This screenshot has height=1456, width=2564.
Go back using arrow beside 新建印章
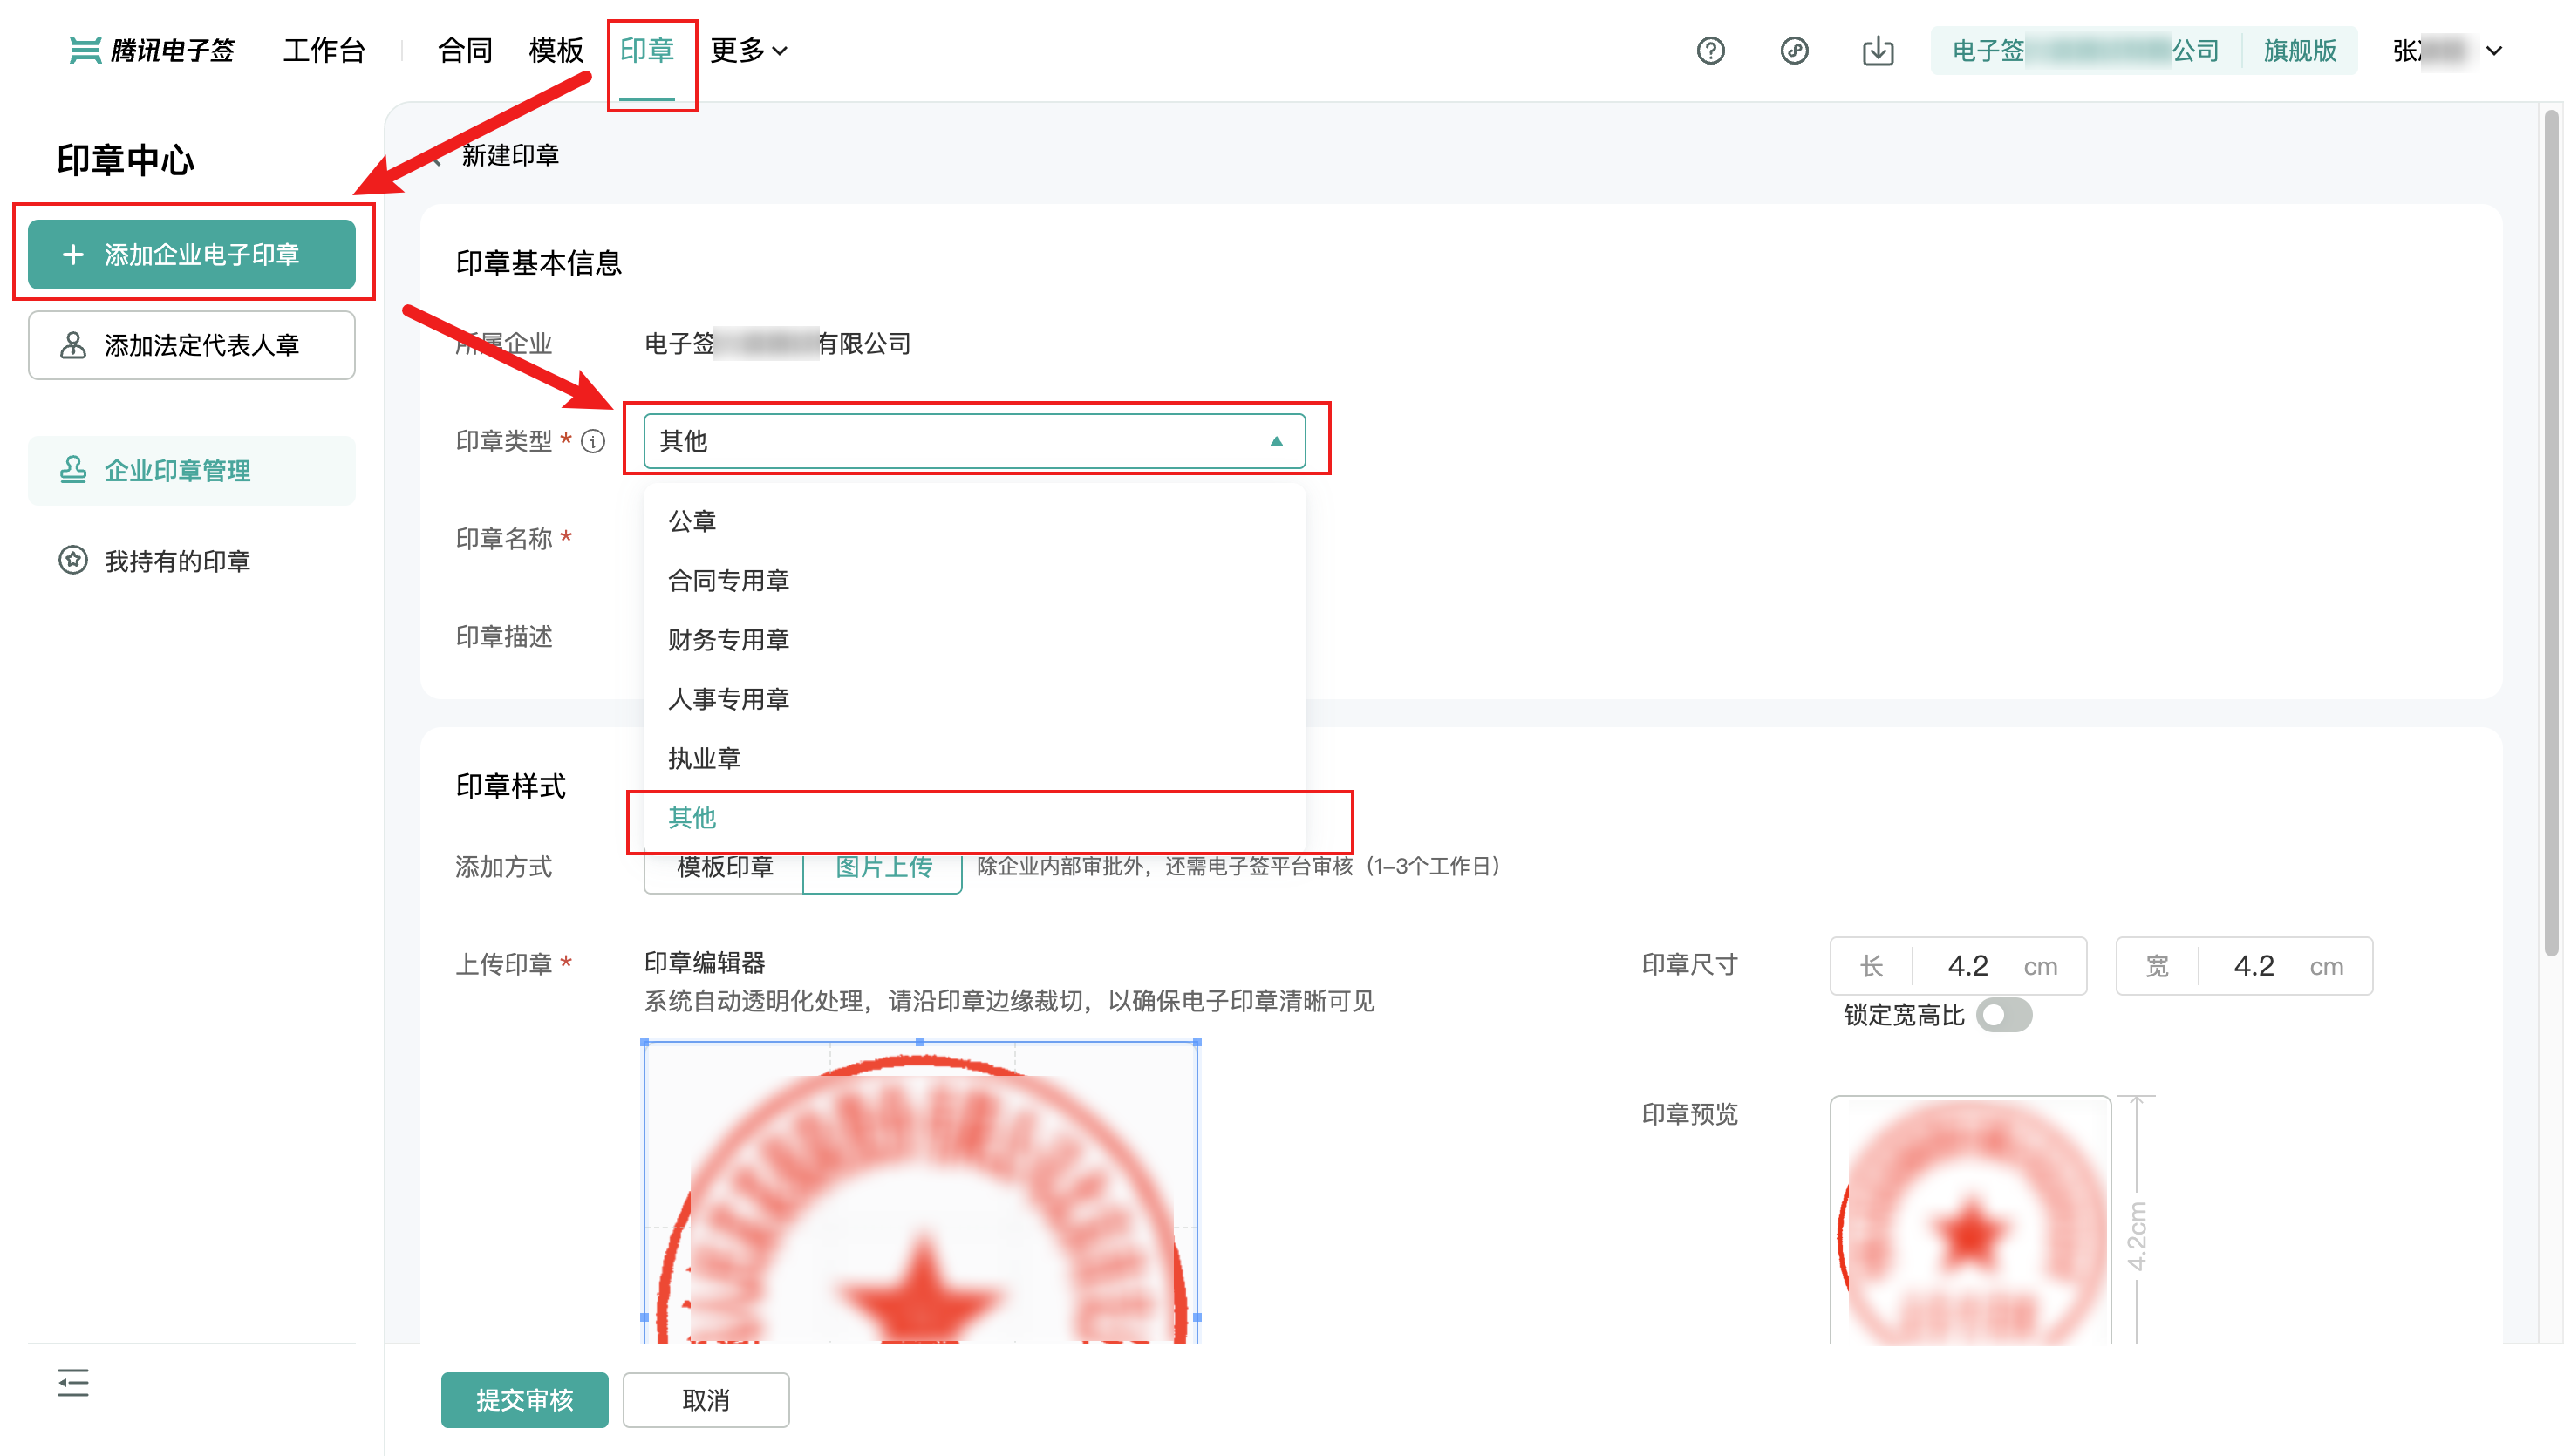pos(436,156)
